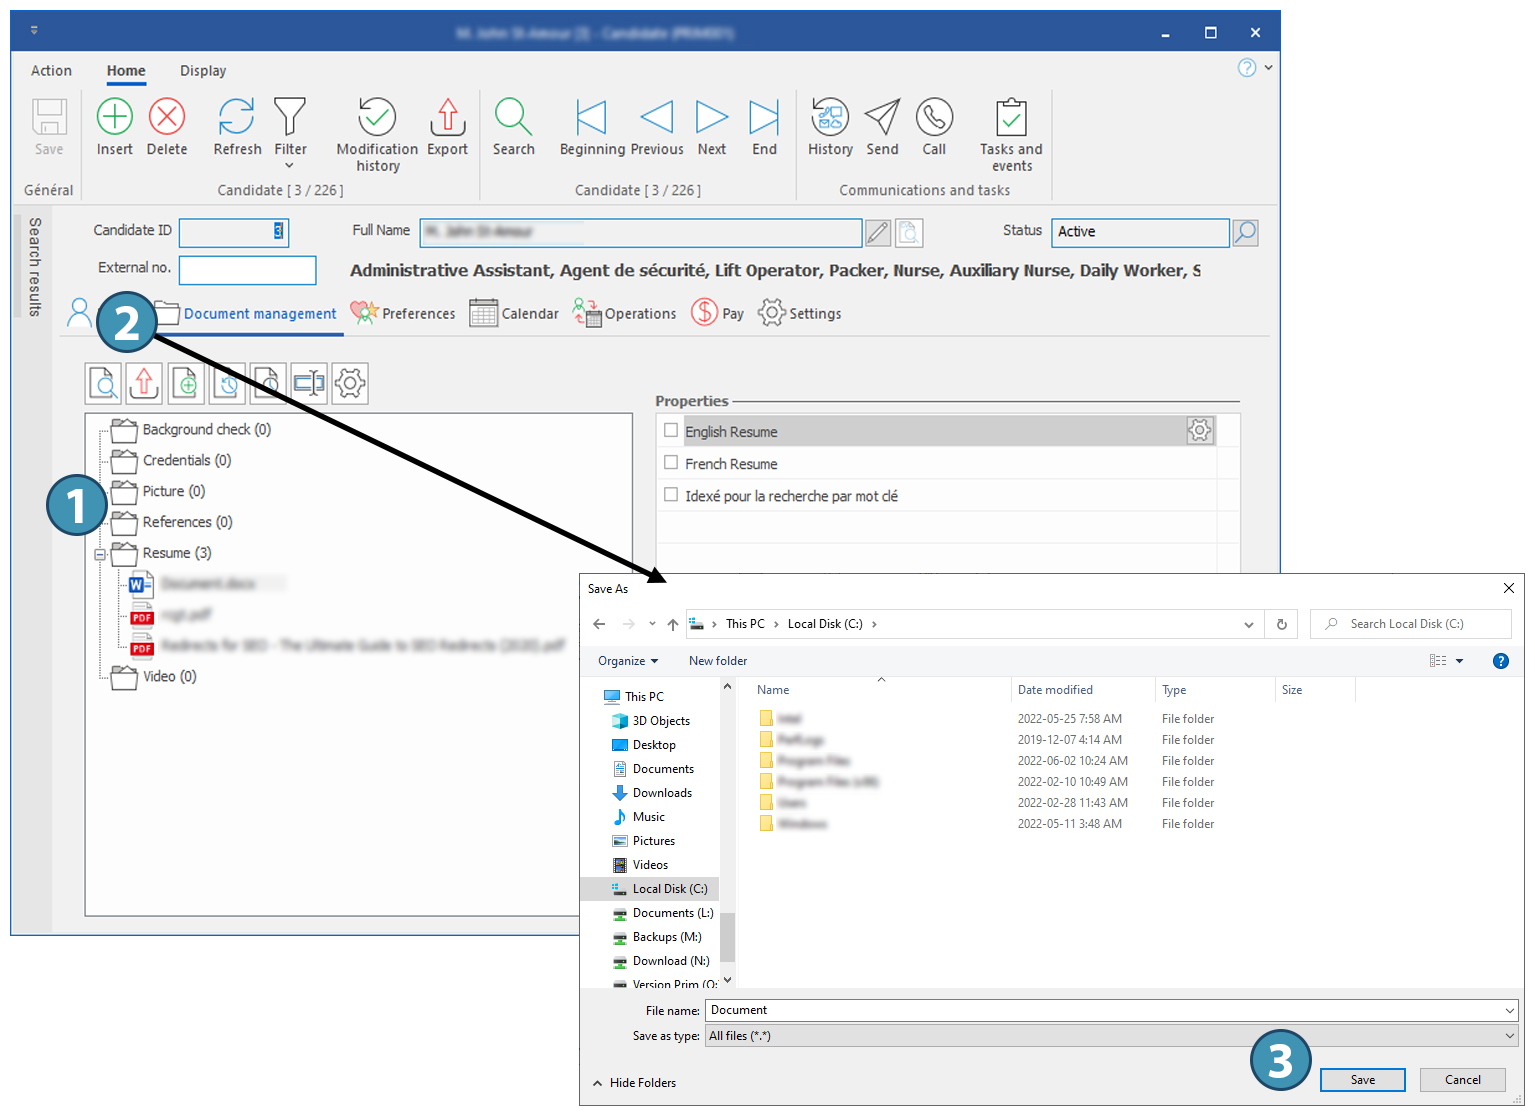Click the Call phone icon
Image resolution: width=1535 pixels, height=1116 pixels.
tap(934, 118)
